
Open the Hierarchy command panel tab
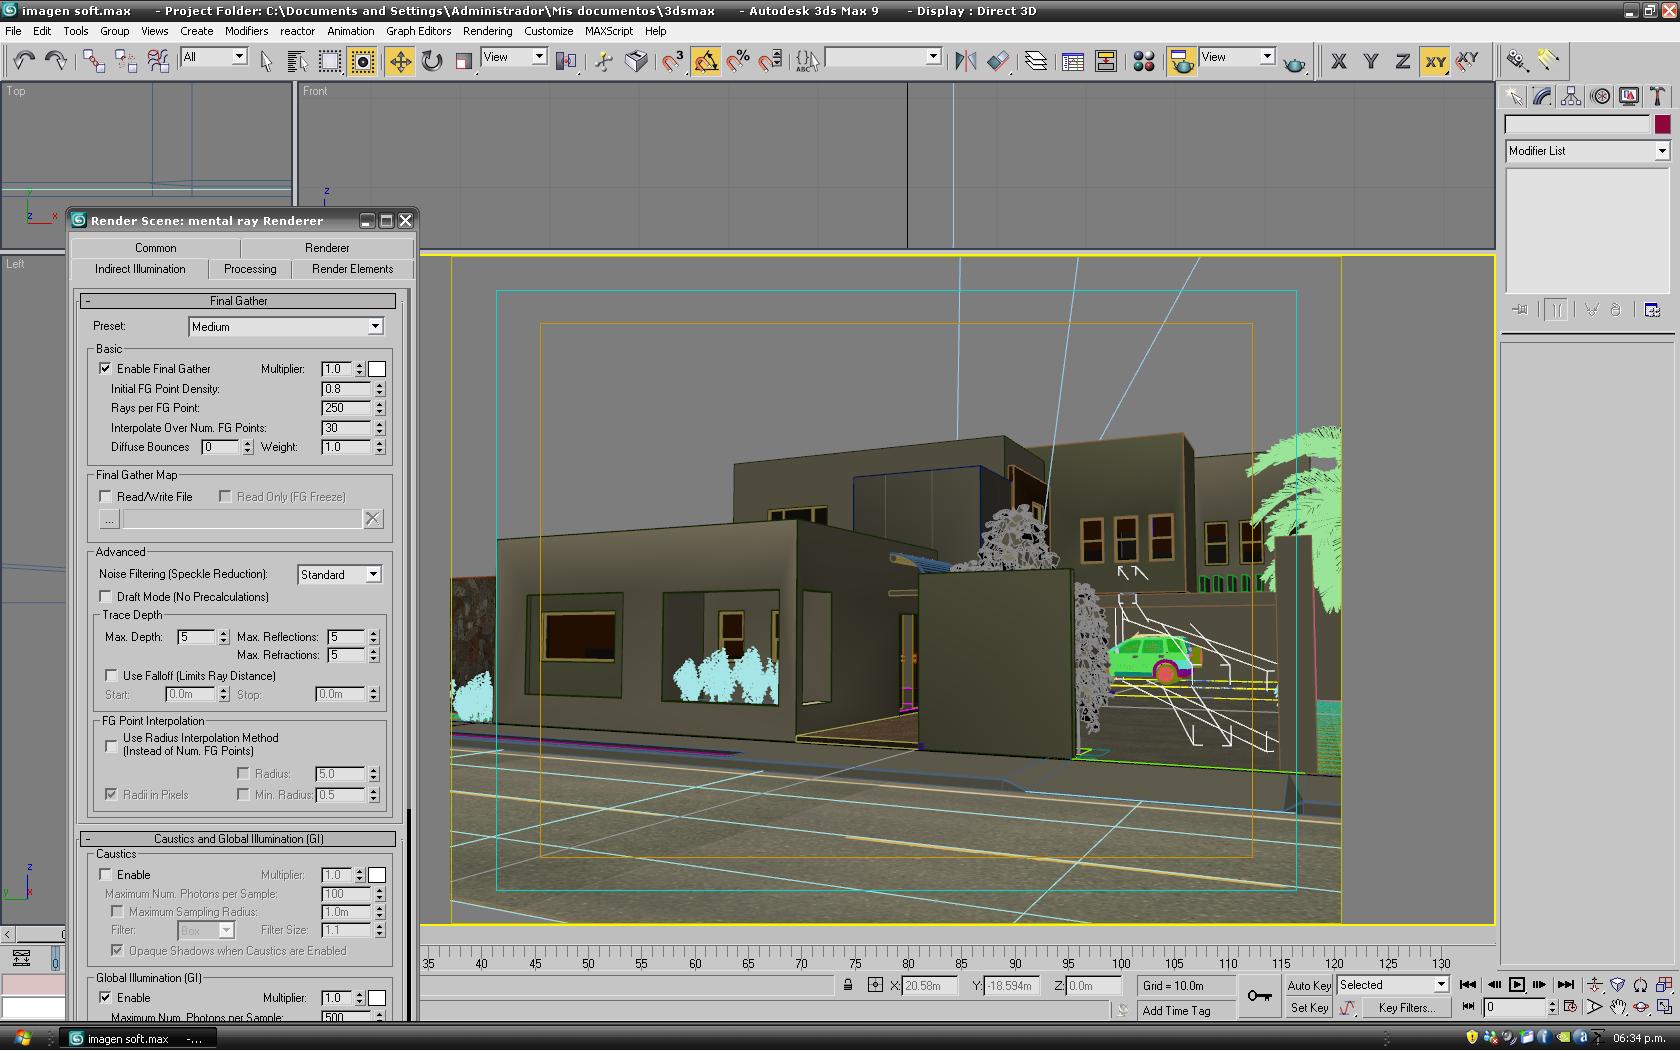1571,96
